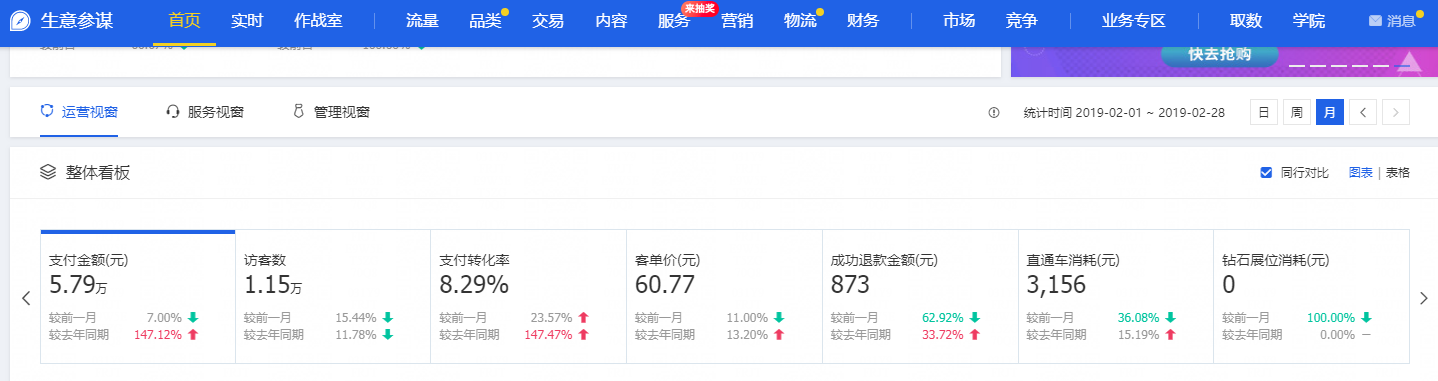This screenshot has width=1438, height=381.
Task: Open the 竞争 menu
Action: (1022, 21)
